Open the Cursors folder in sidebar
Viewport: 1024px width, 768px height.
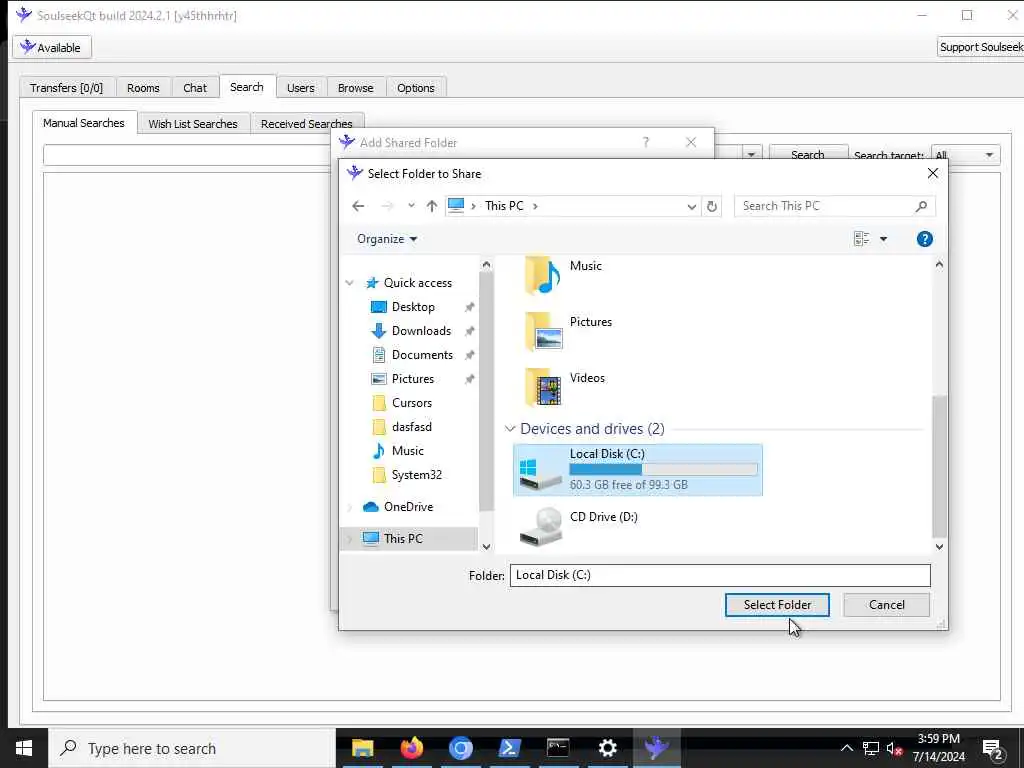(x=411, y=403)
